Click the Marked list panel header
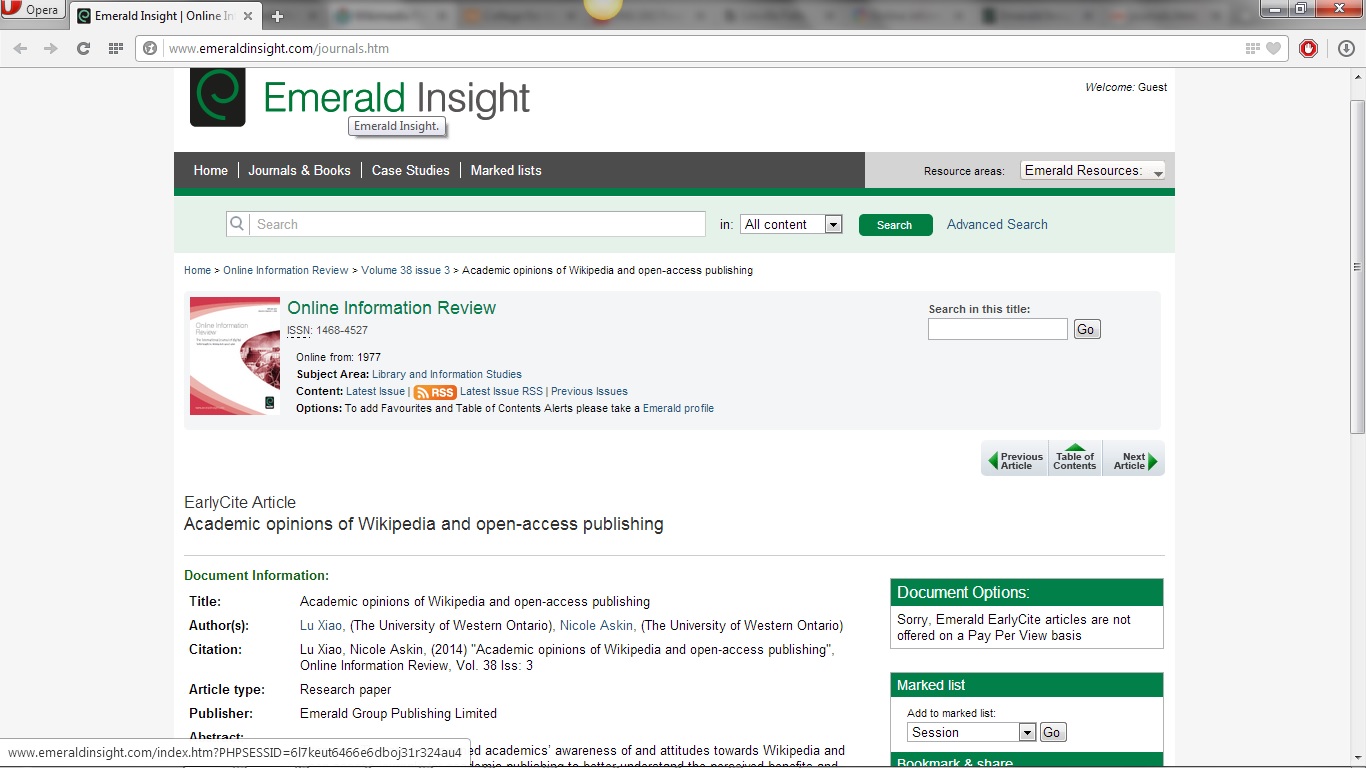The width and height of the screenshot is (1366, 768). 1027,685
